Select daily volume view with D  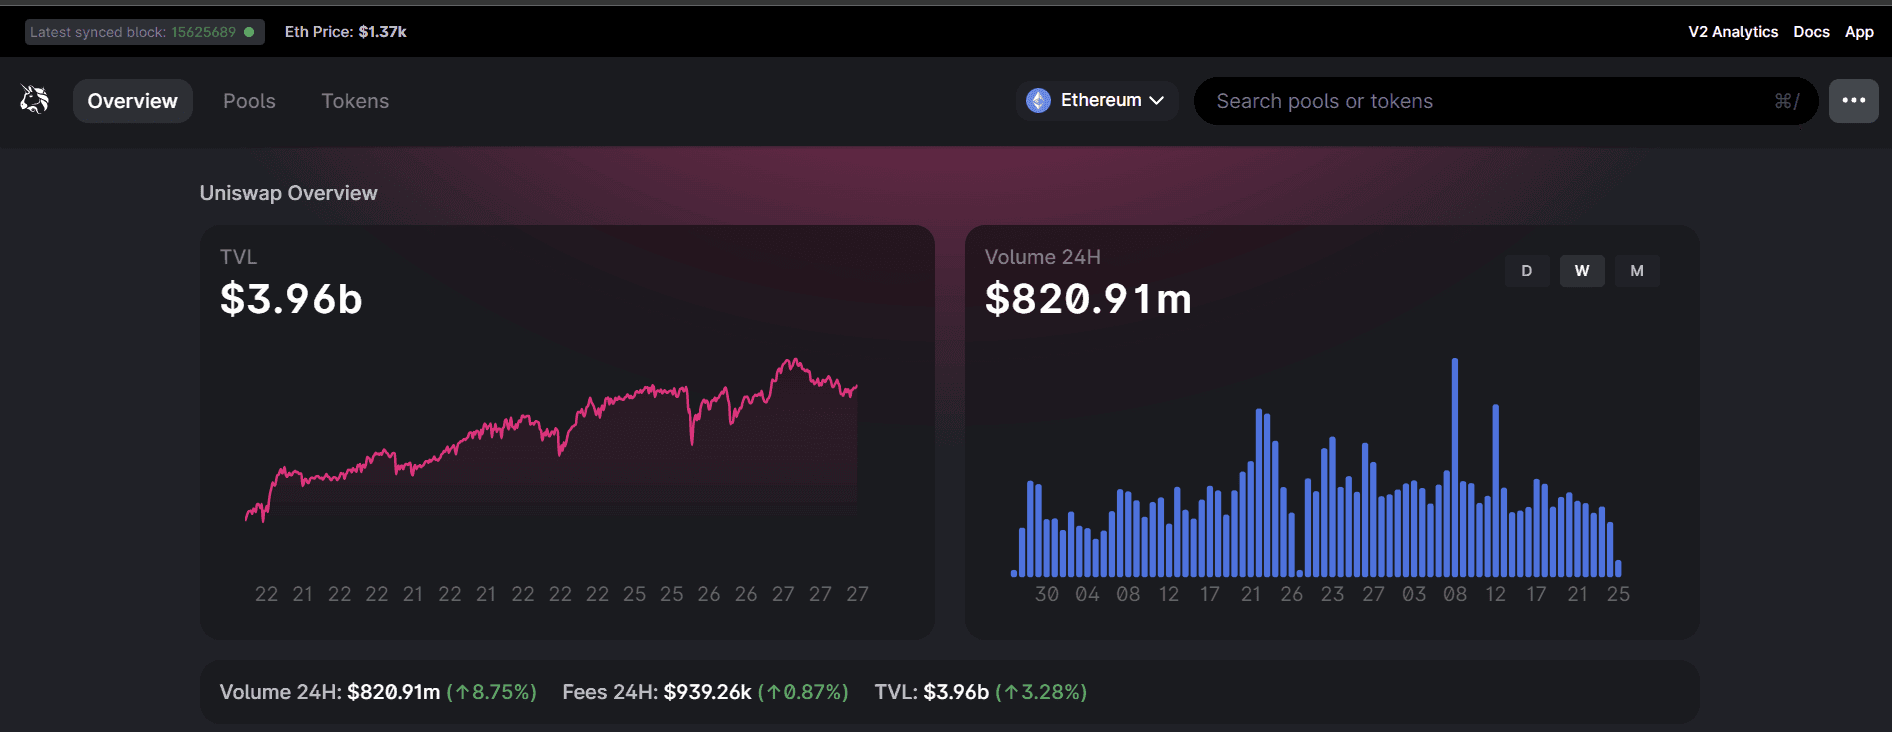coord(1526,271)
